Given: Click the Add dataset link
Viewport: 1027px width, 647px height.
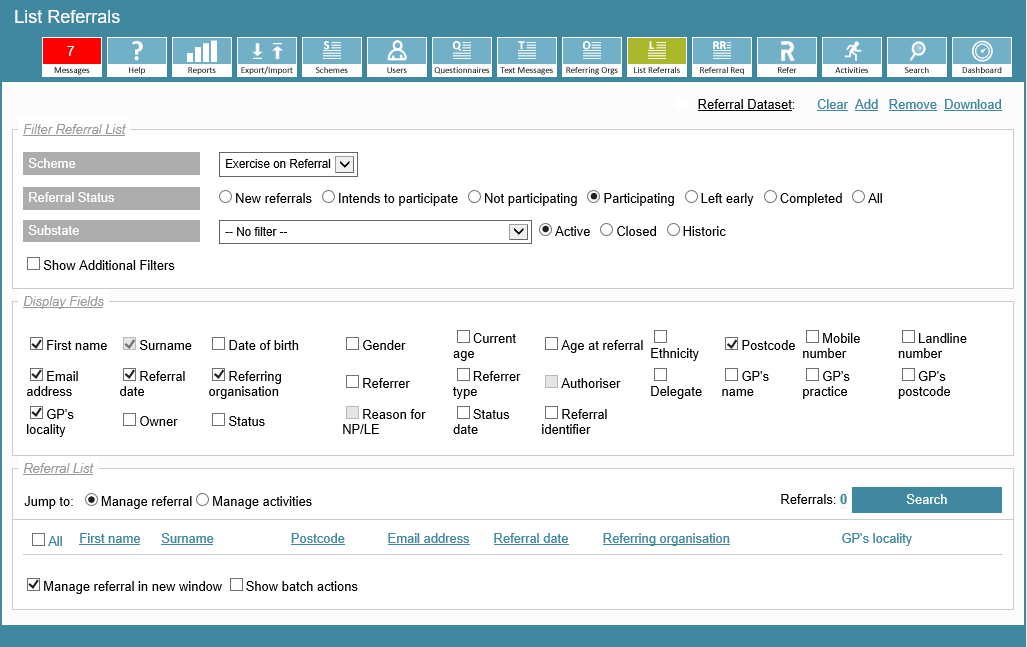Looking at the screenshot, I should (867, 105).
